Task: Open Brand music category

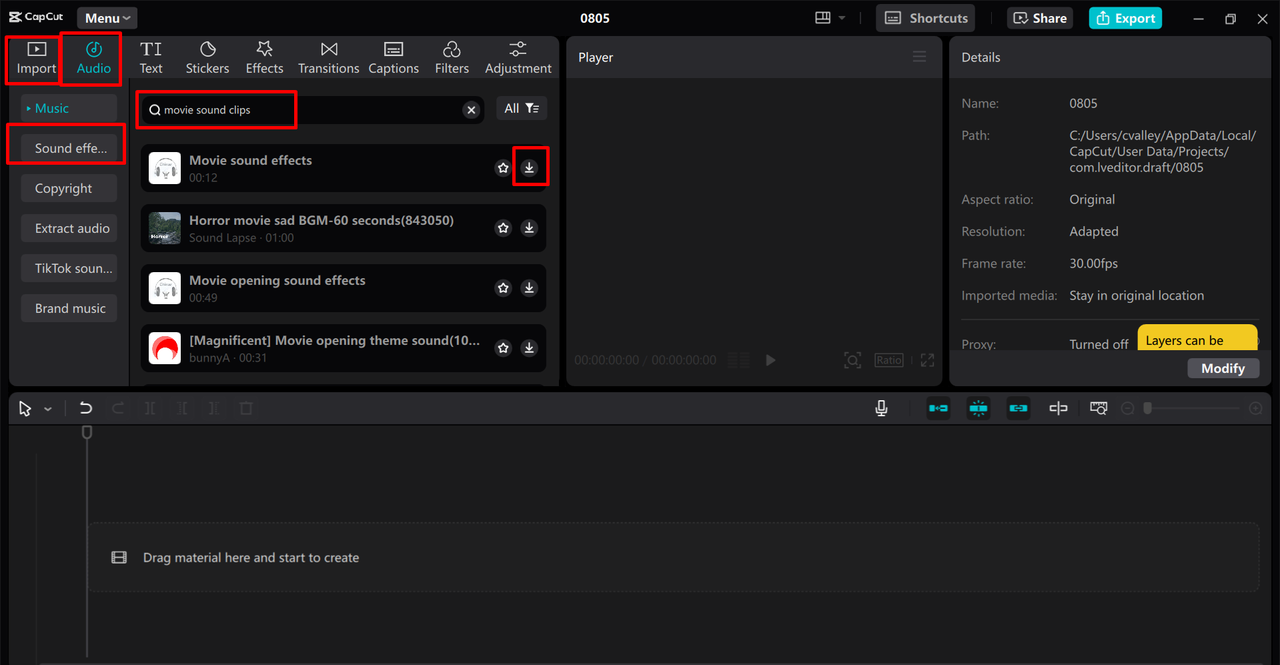Action: 69,308
